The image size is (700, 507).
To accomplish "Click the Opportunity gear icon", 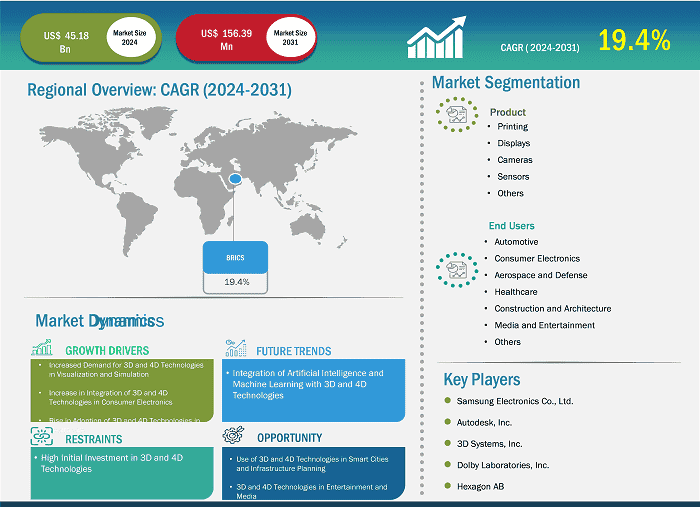I will pyautogui.click(x=233, y=434).
